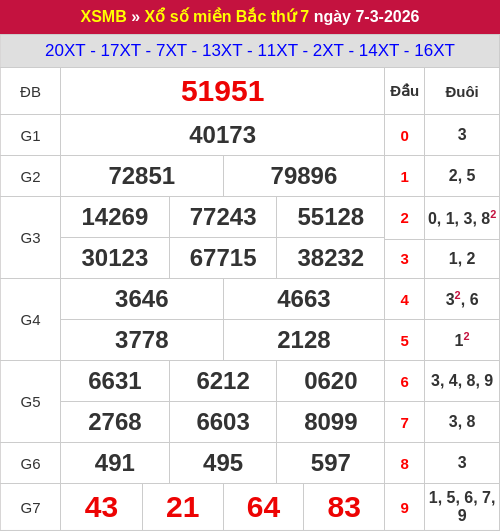
Task: Select G6 number 495
Action: pos(223,463)
